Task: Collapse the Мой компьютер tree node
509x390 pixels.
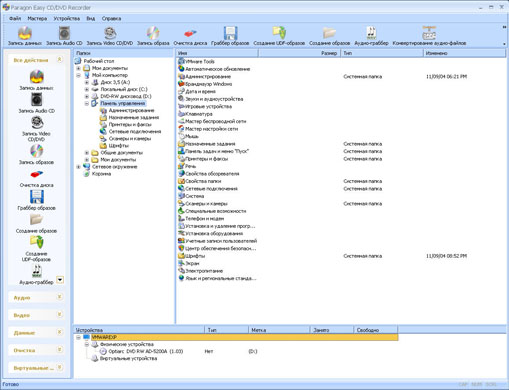Action: [x=79, y=75]
